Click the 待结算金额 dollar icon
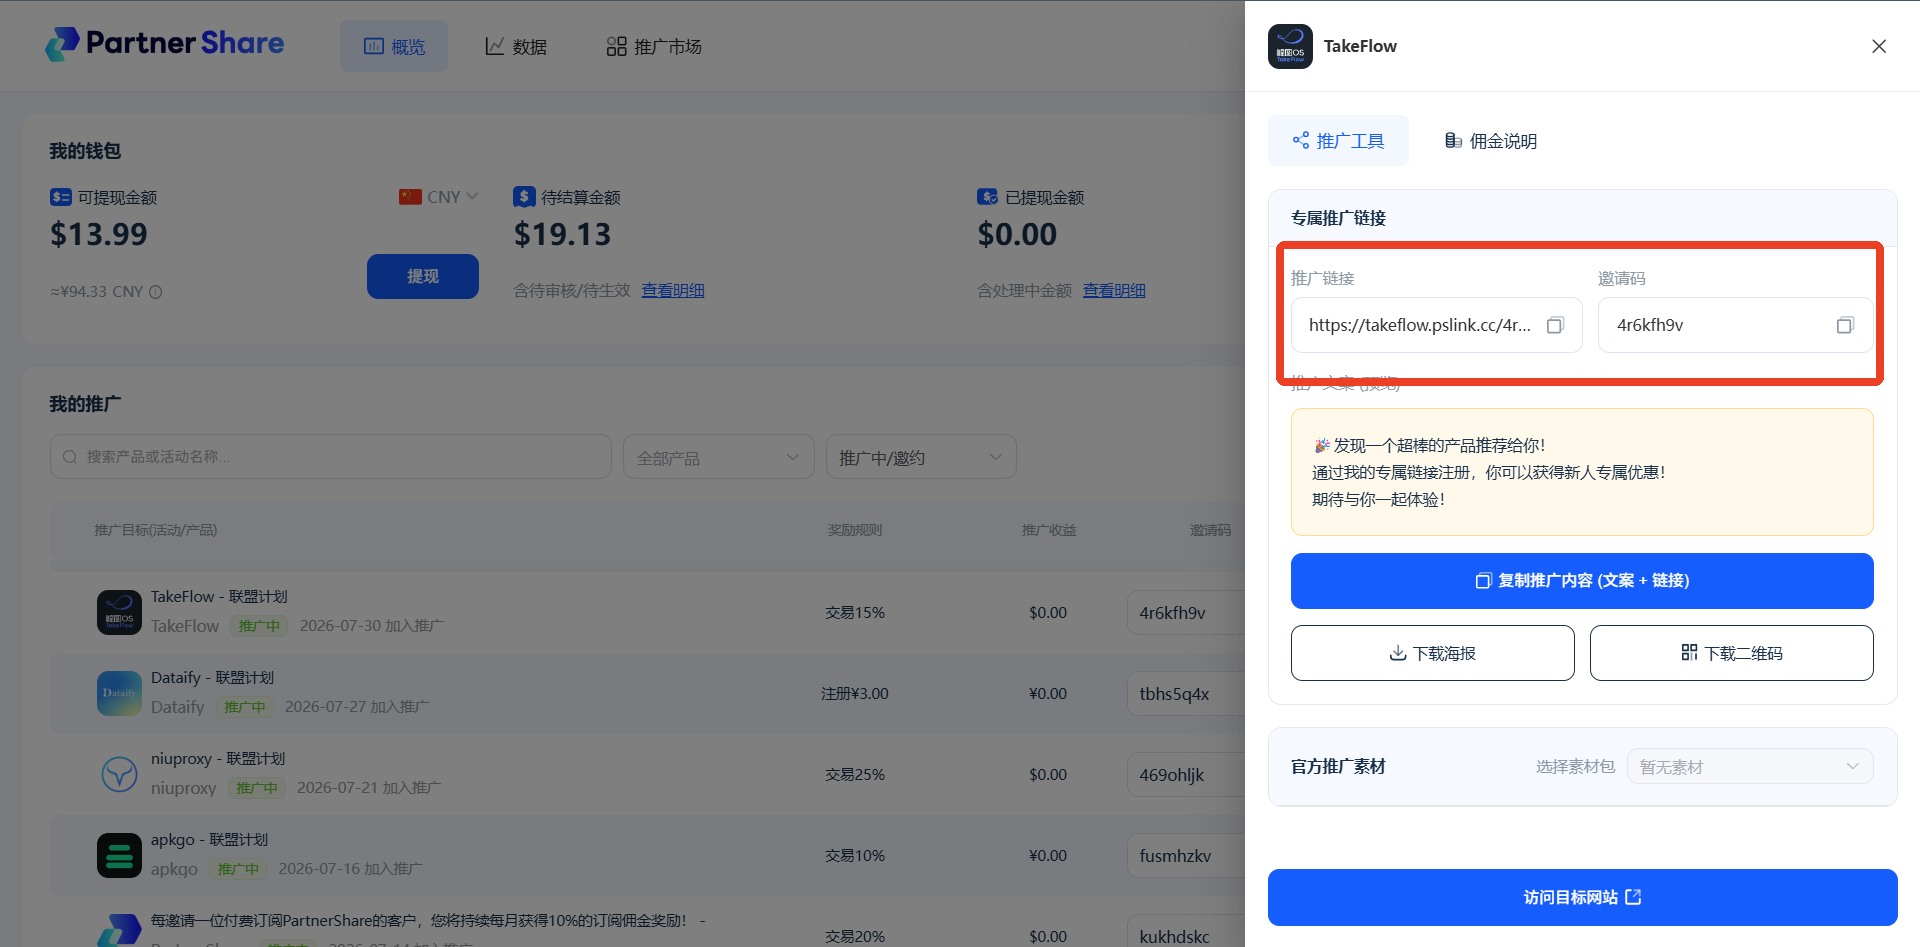Image resolution: width=1920 pixels, height=947 pixels. (524, 197)
